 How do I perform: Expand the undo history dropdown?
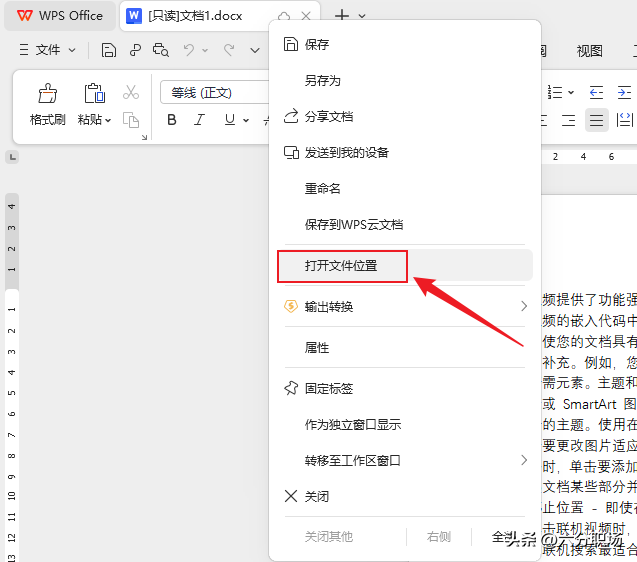pyautogui.click(x=205, y=50)
